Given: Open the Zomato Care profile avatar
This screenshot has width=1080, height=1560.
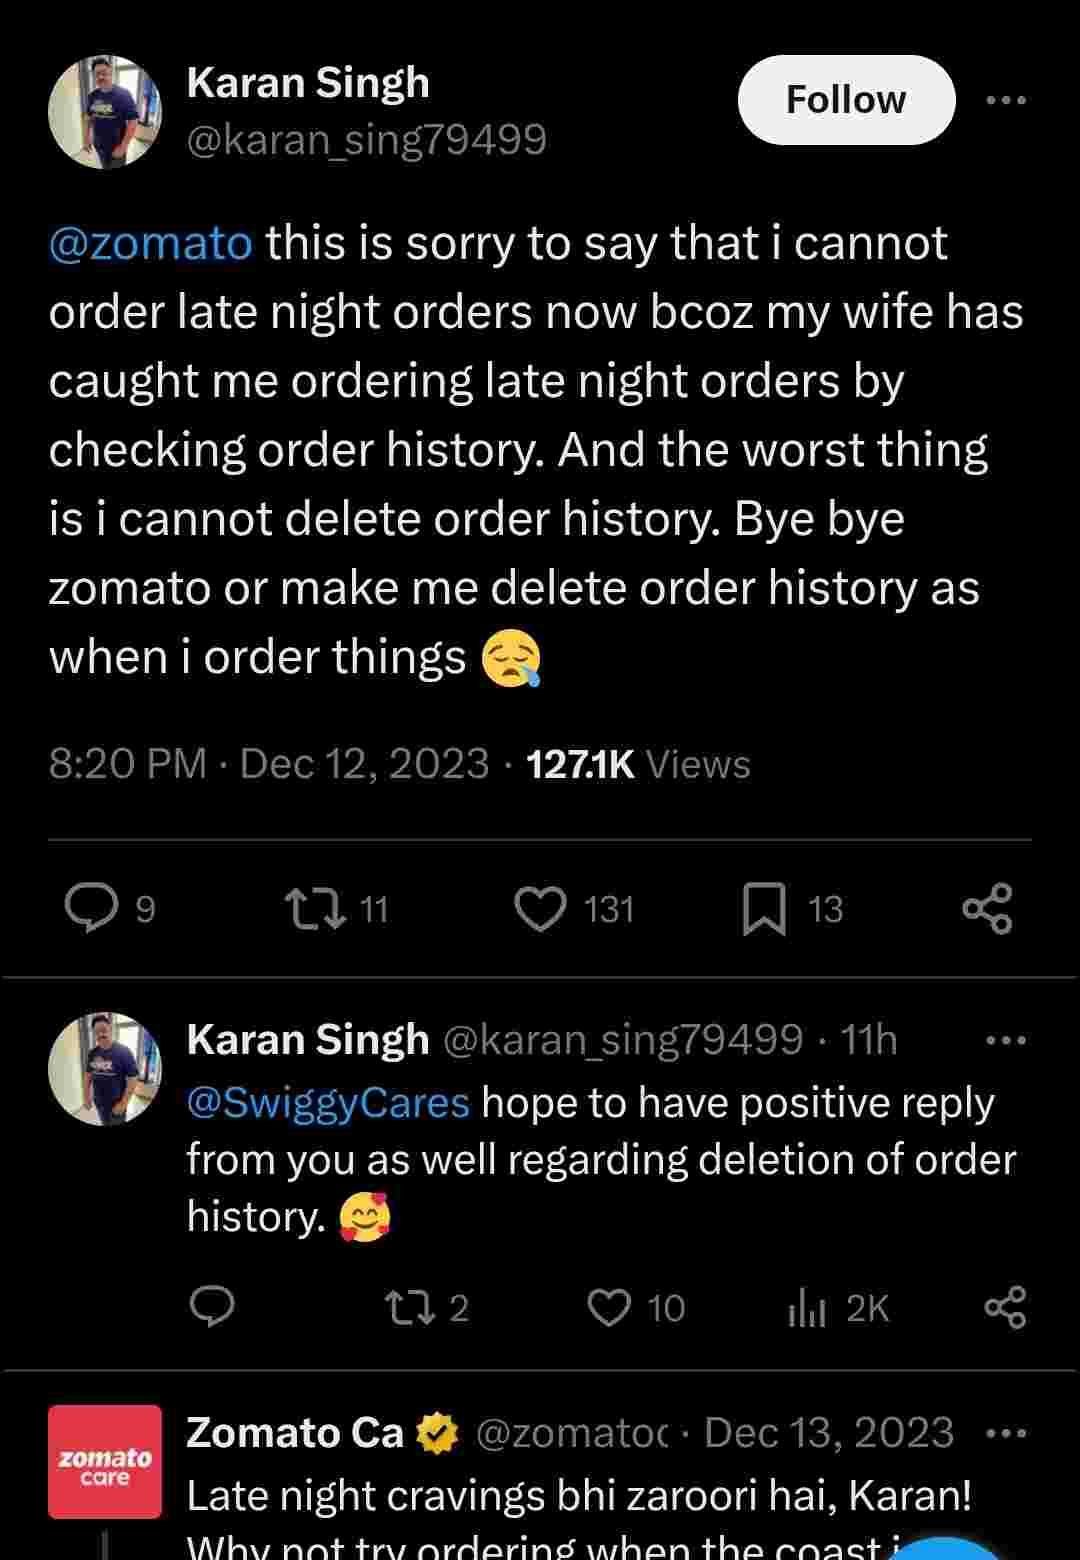Looking at the screenshot, I should pos(104,1461).
